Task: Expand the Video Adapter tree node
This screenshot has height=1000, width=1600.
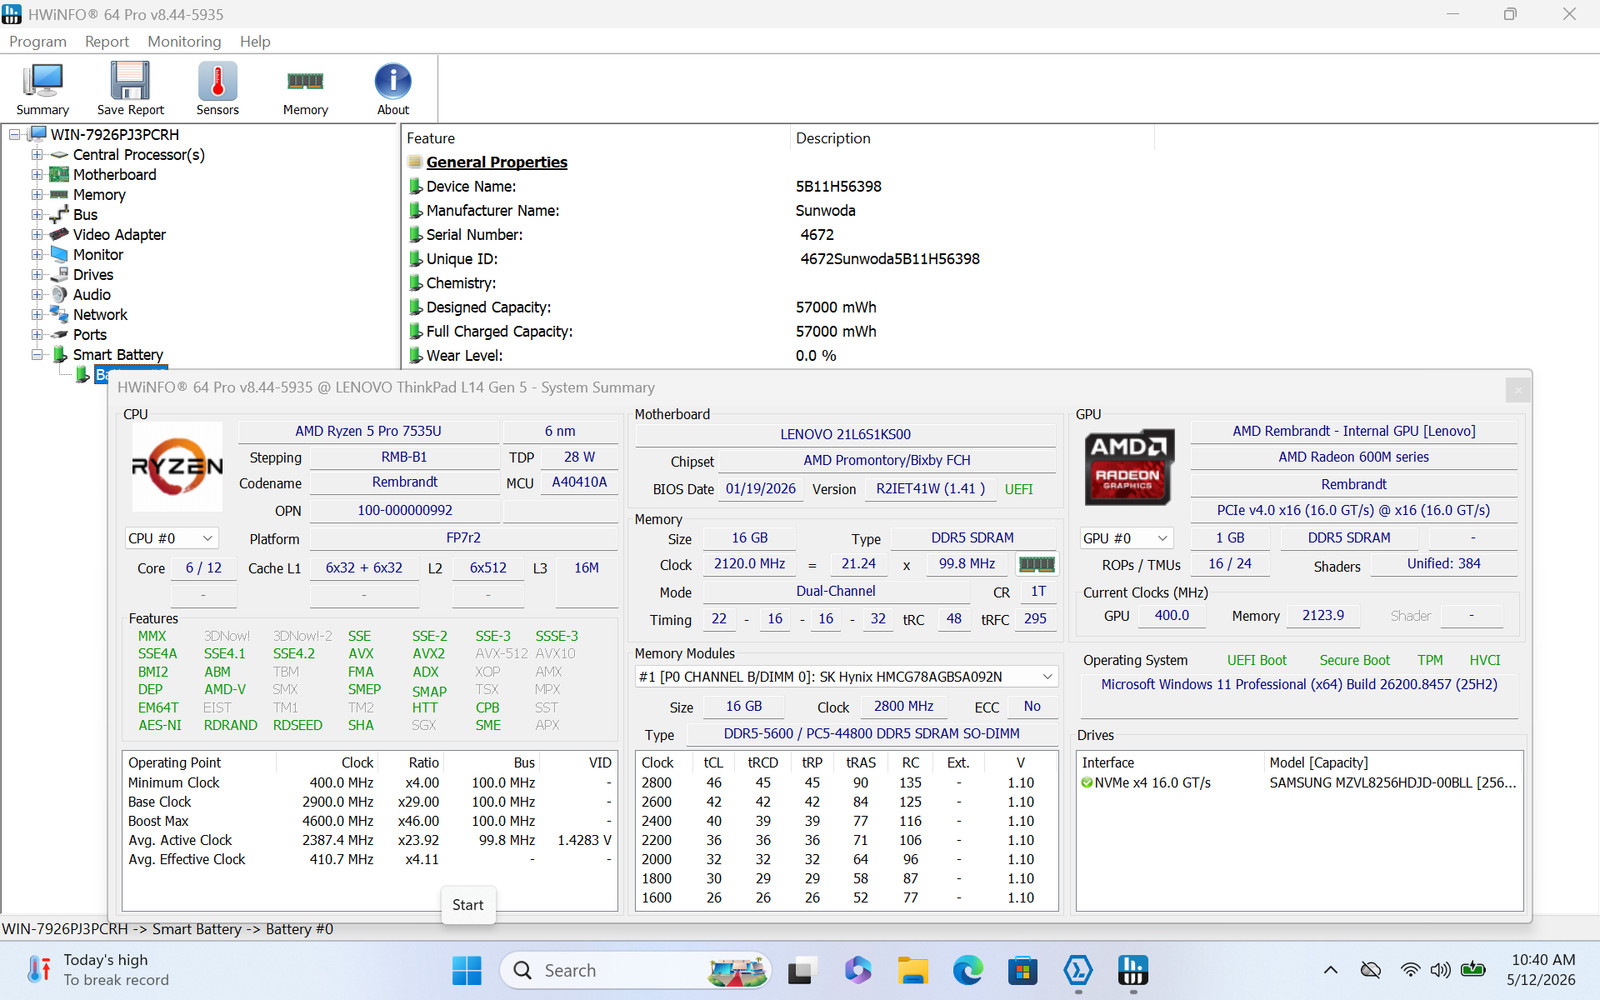Action: [x=37, y=235]
